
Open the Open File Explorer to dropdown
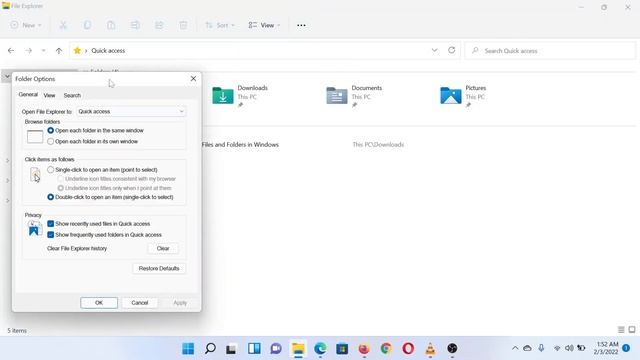131,111
